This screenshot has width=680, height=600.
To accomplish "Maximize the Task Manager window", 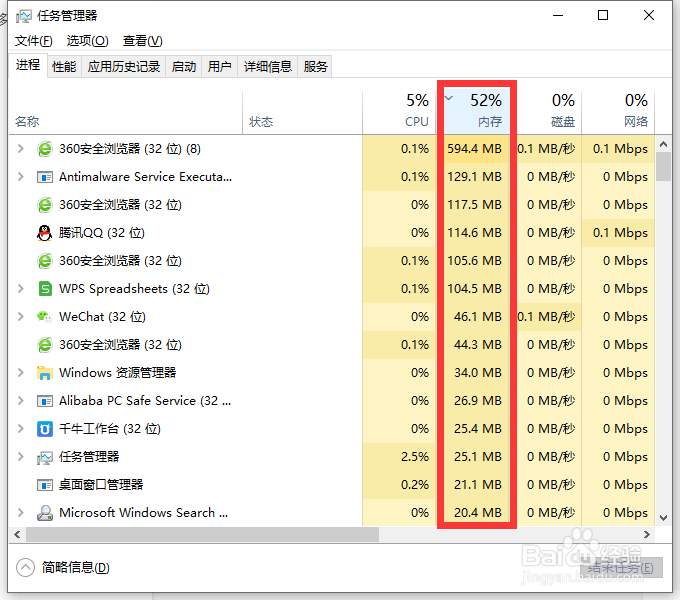I will (603, 16).
